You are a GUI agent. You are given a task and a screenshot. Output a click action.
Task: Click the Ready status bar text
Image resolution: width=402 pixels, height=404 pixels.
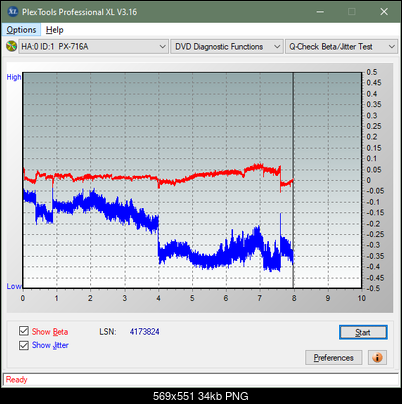click(x=16, y=380)
